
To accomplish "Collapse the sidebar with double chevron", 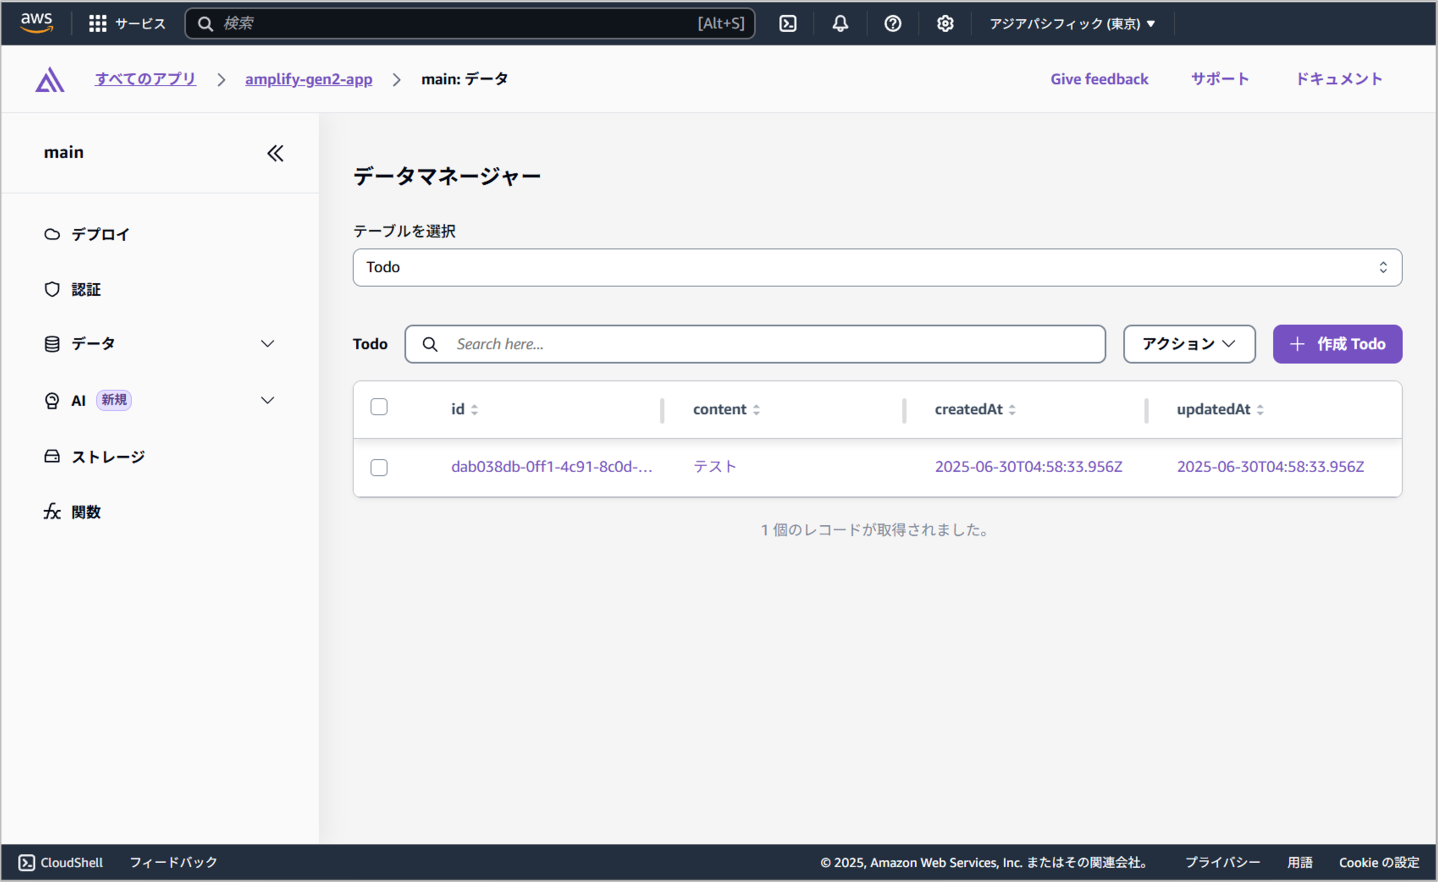I will click(x=275, y=153).
